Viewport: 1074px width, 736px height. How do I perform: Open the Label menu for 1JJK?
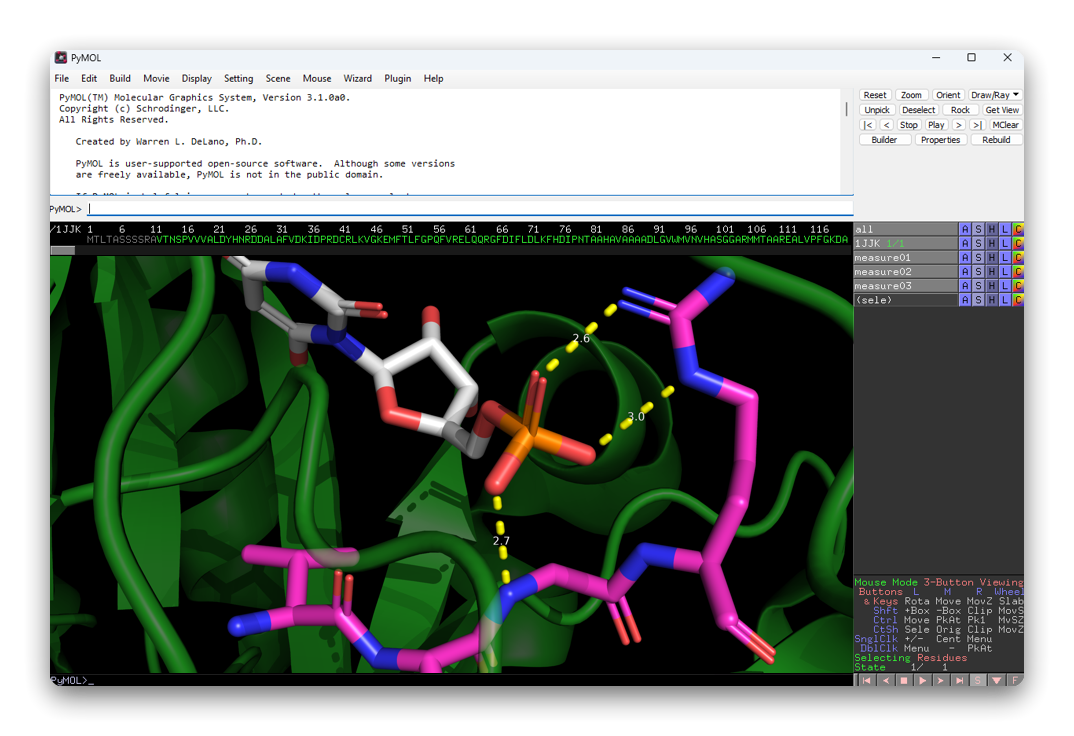[1005, 243]
